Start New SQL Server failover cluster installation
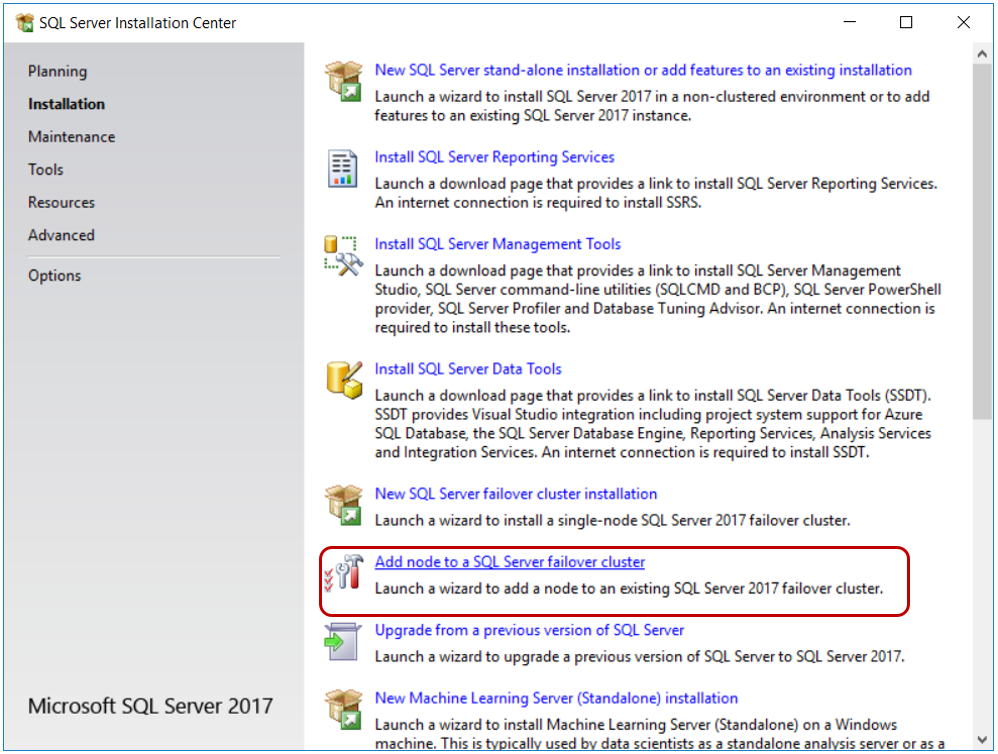The width and height of the screenshot is (998, 754). 516,494
